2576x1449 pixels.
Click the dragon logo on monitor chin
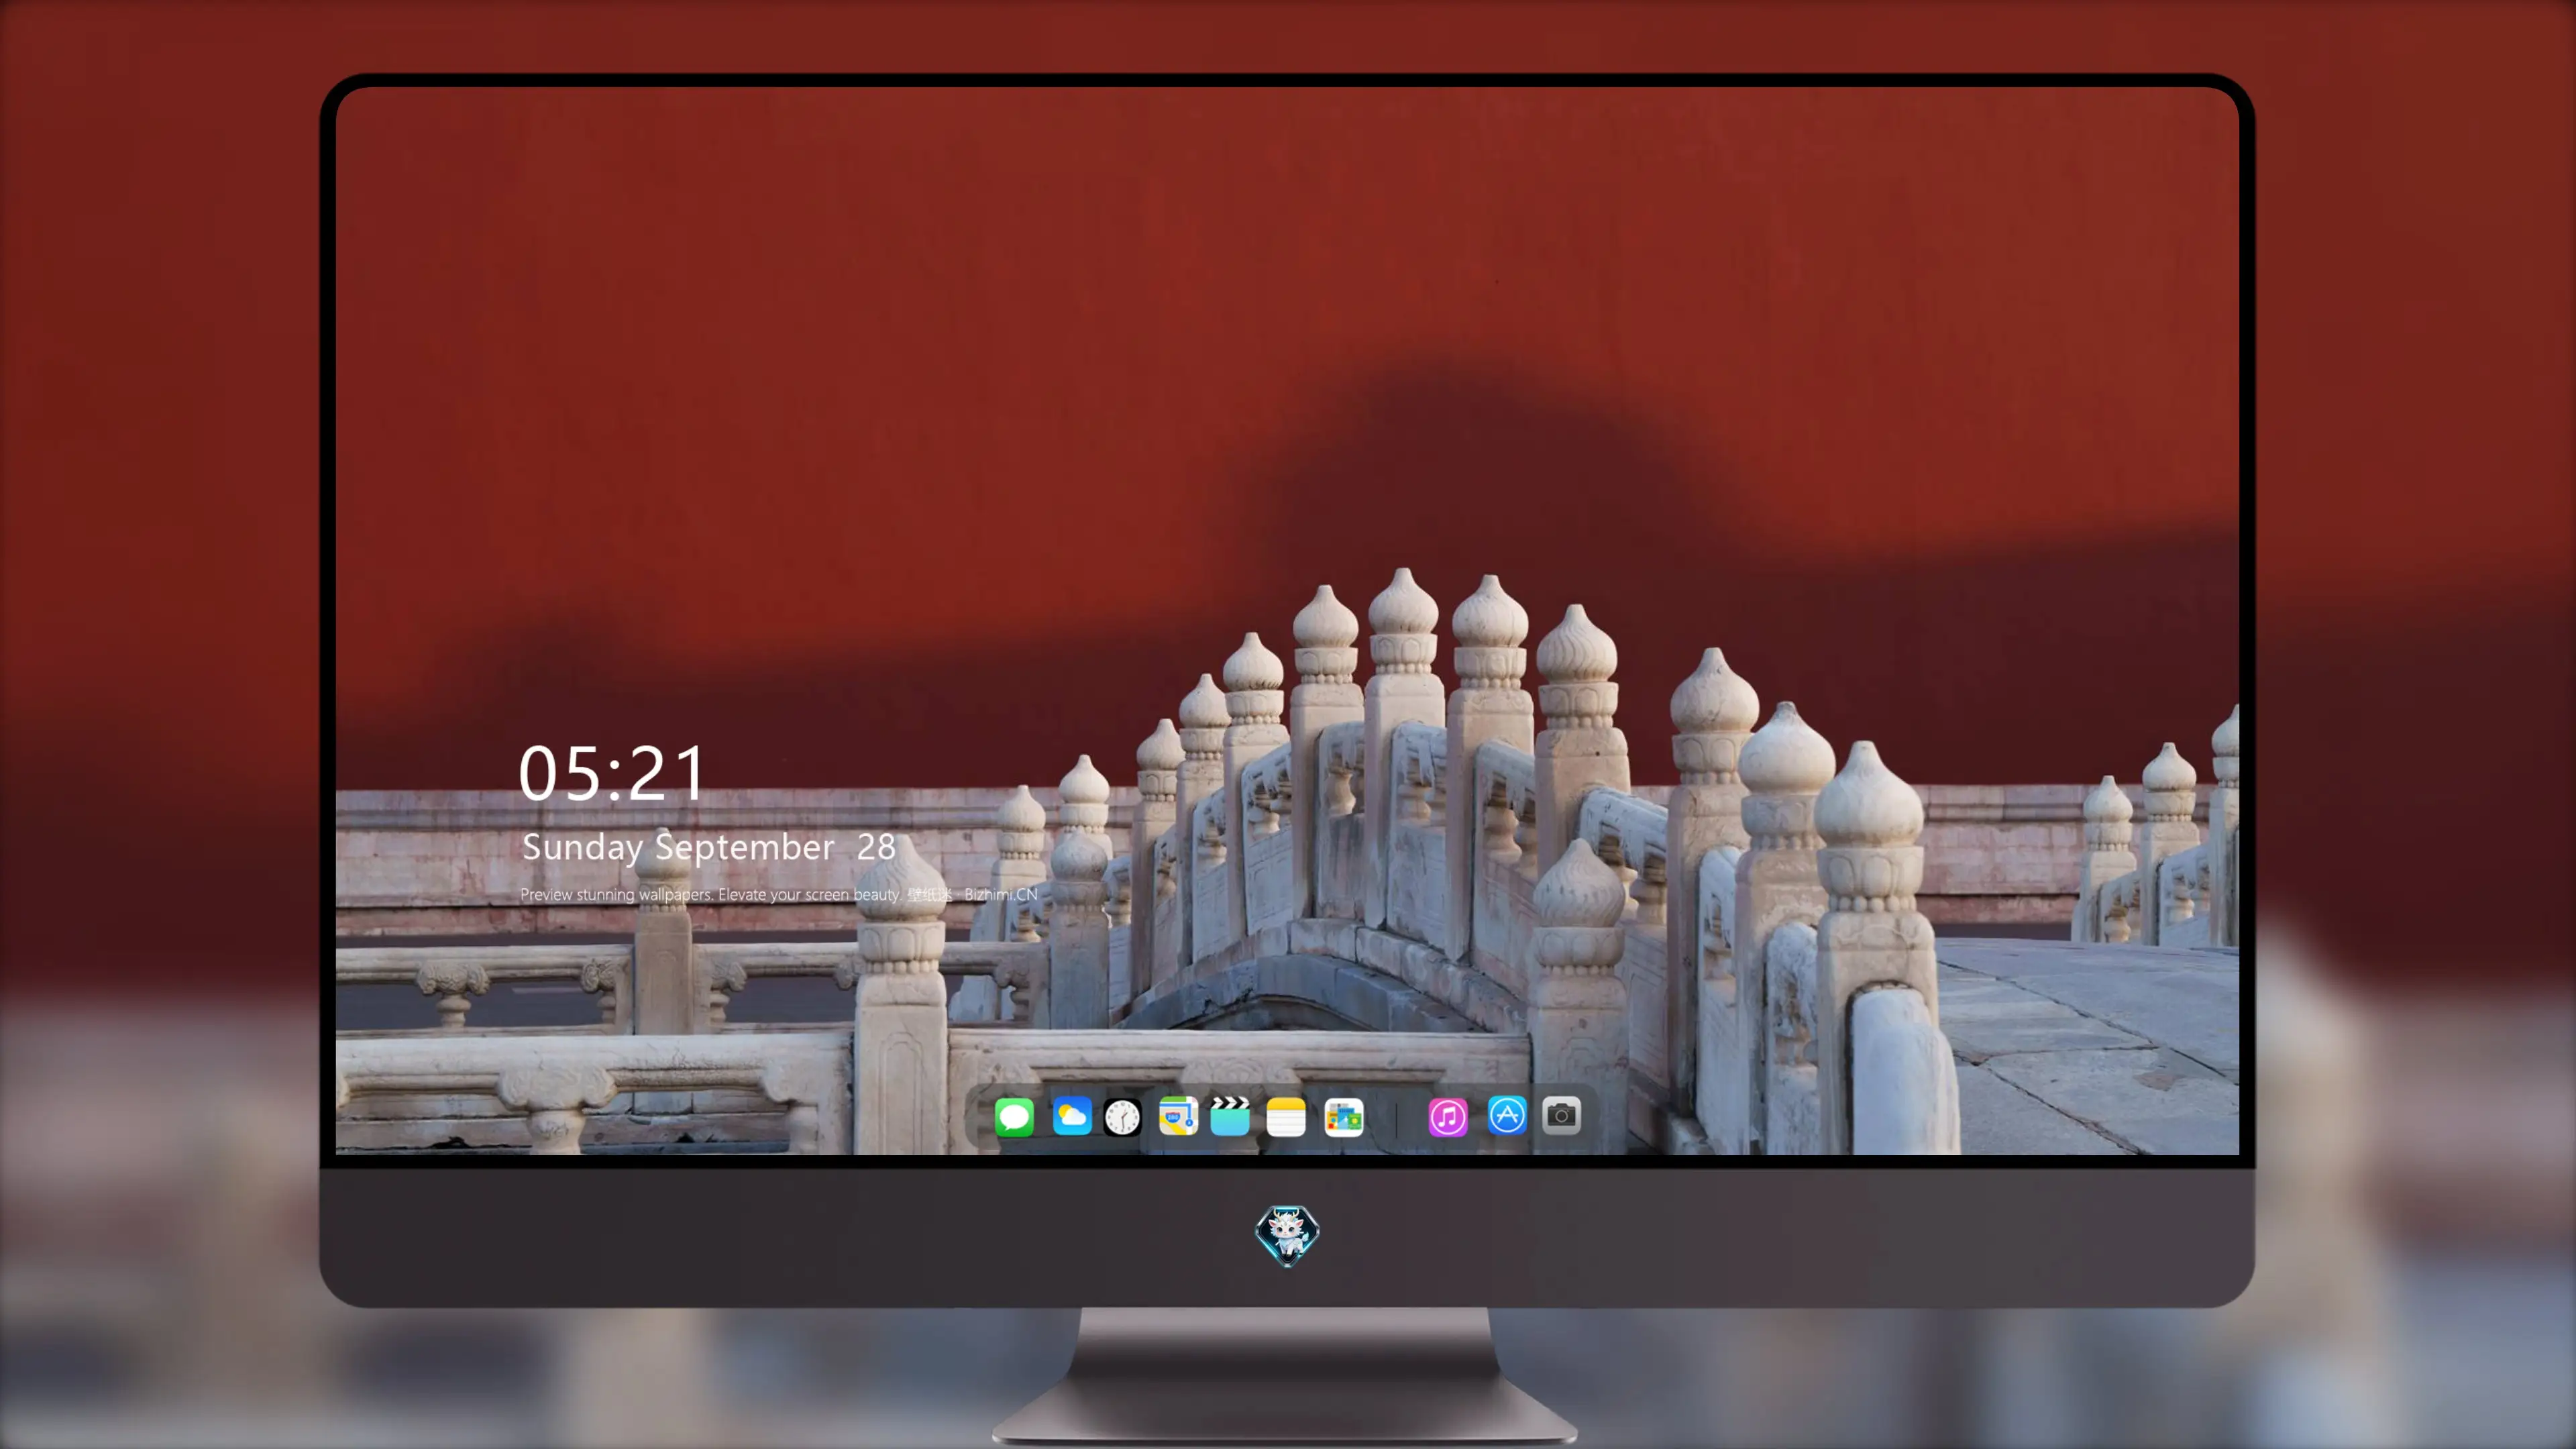[x=1287, y=1235]
